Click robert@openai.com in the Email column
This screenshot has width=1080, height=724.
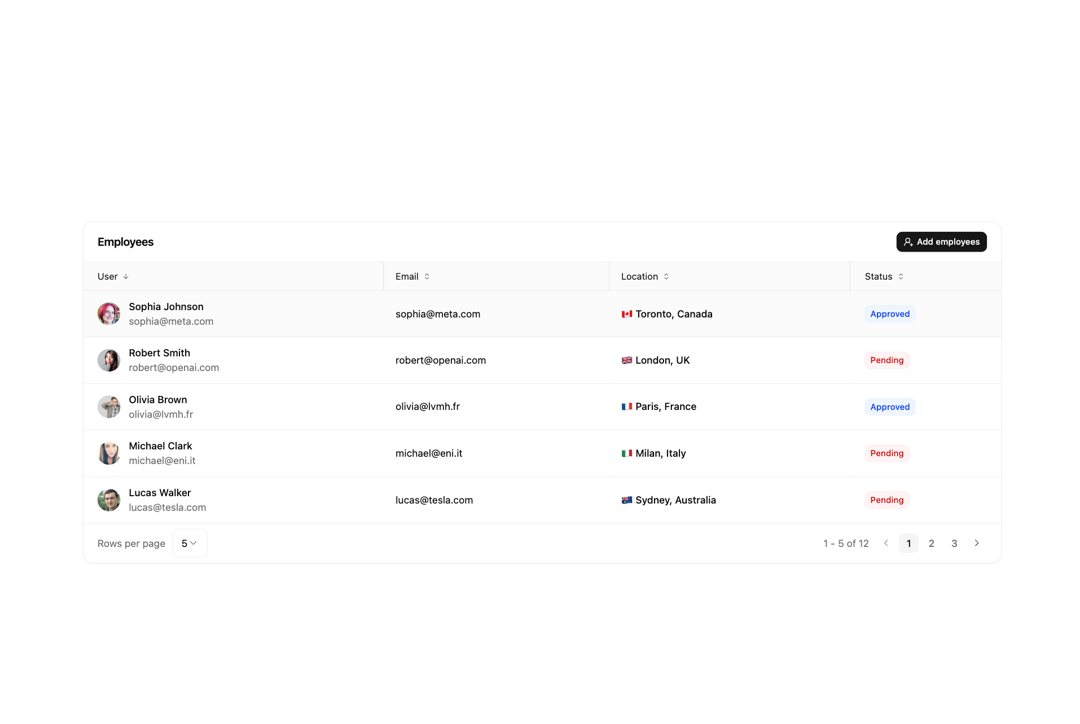coord(441,360)
